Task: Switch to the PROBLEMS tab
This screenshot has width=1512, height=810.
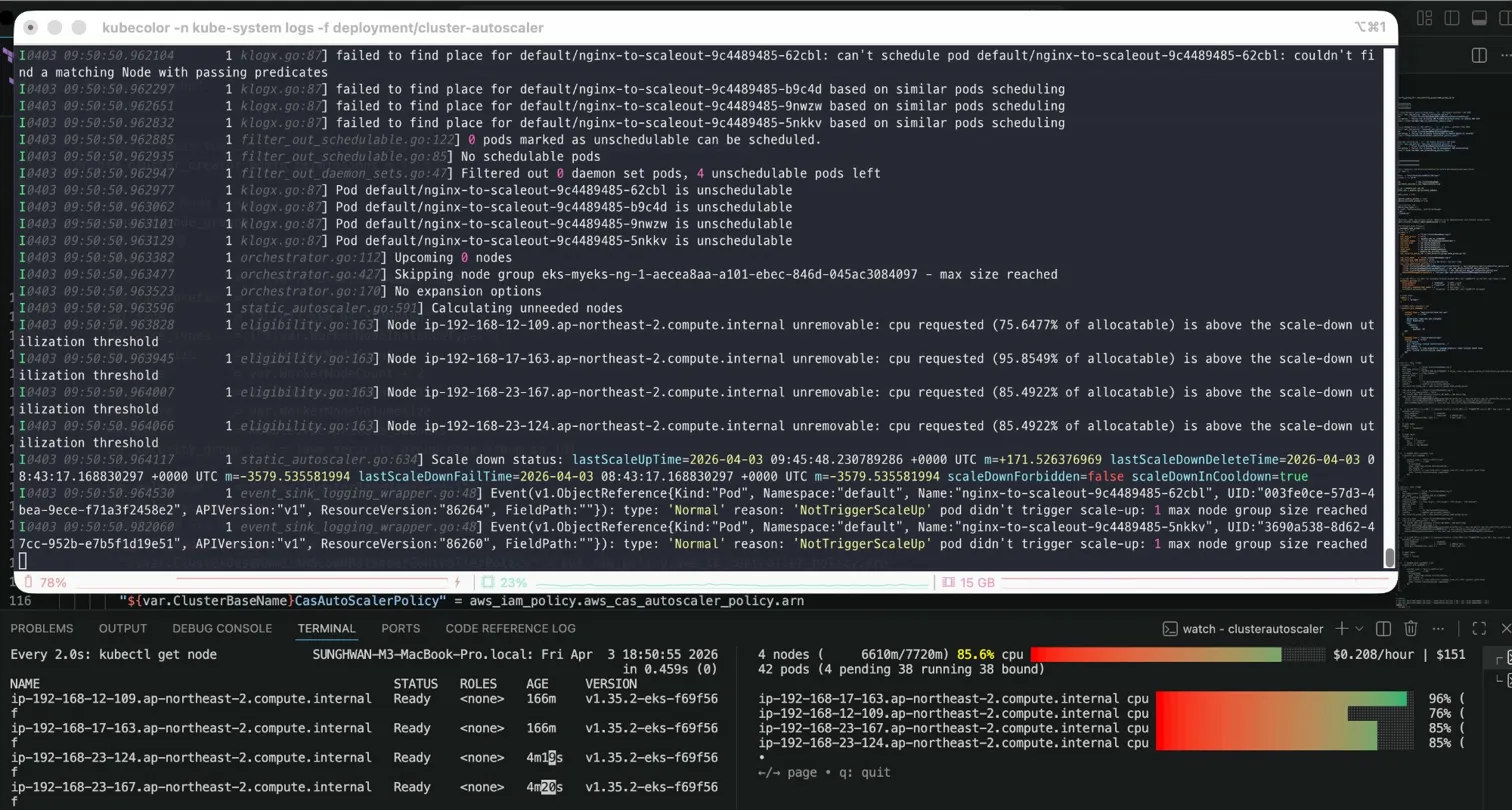Action: pyautogui.click(x=42, y=629)
